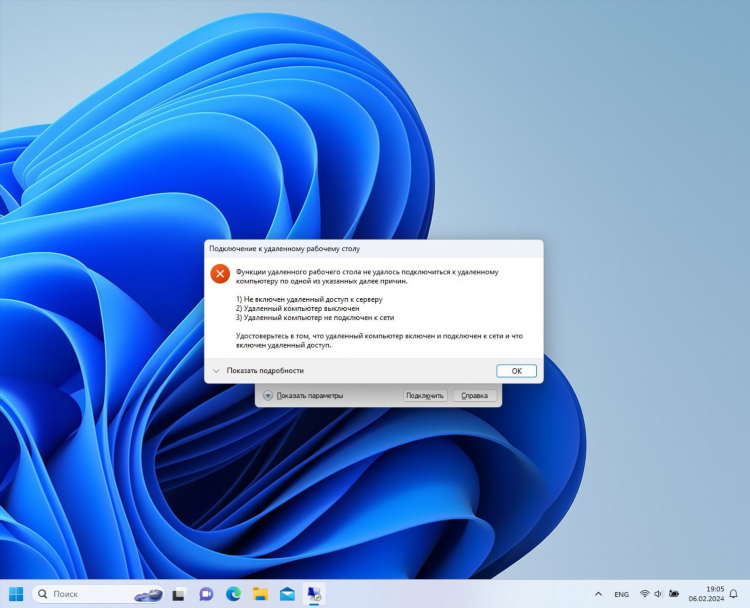The image size is (750, 608).
Task: Open Task View from taskbar
Action: [179, 594]
